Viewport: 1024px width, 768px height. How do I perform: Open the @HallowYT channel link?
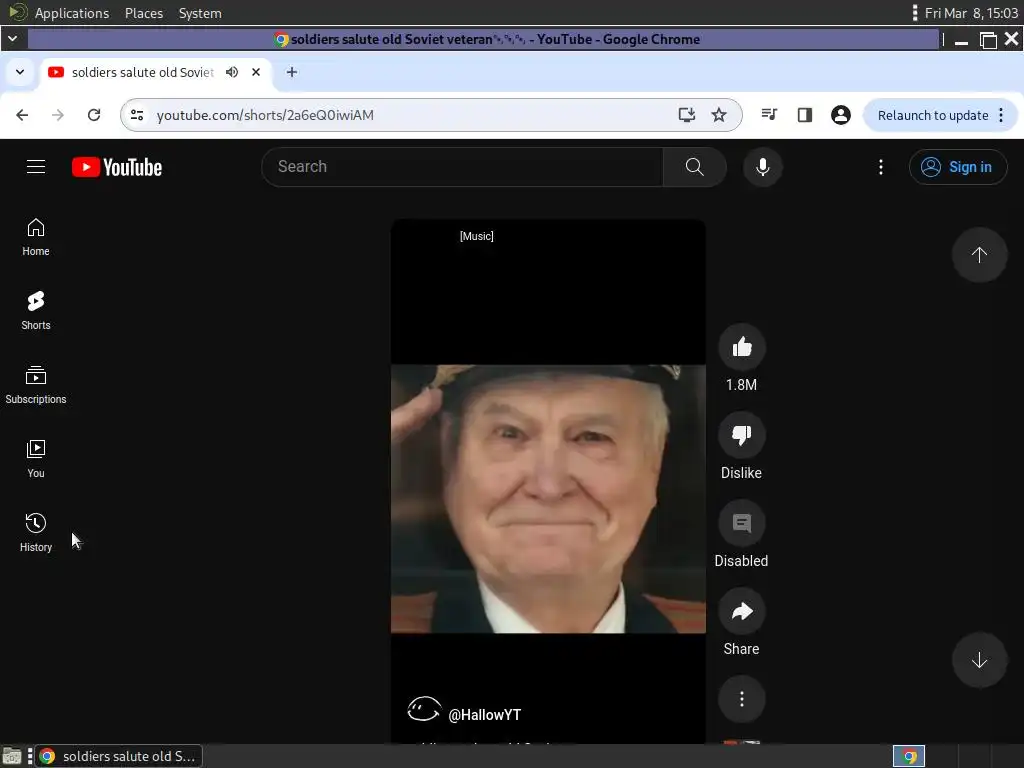click(485, 714)
